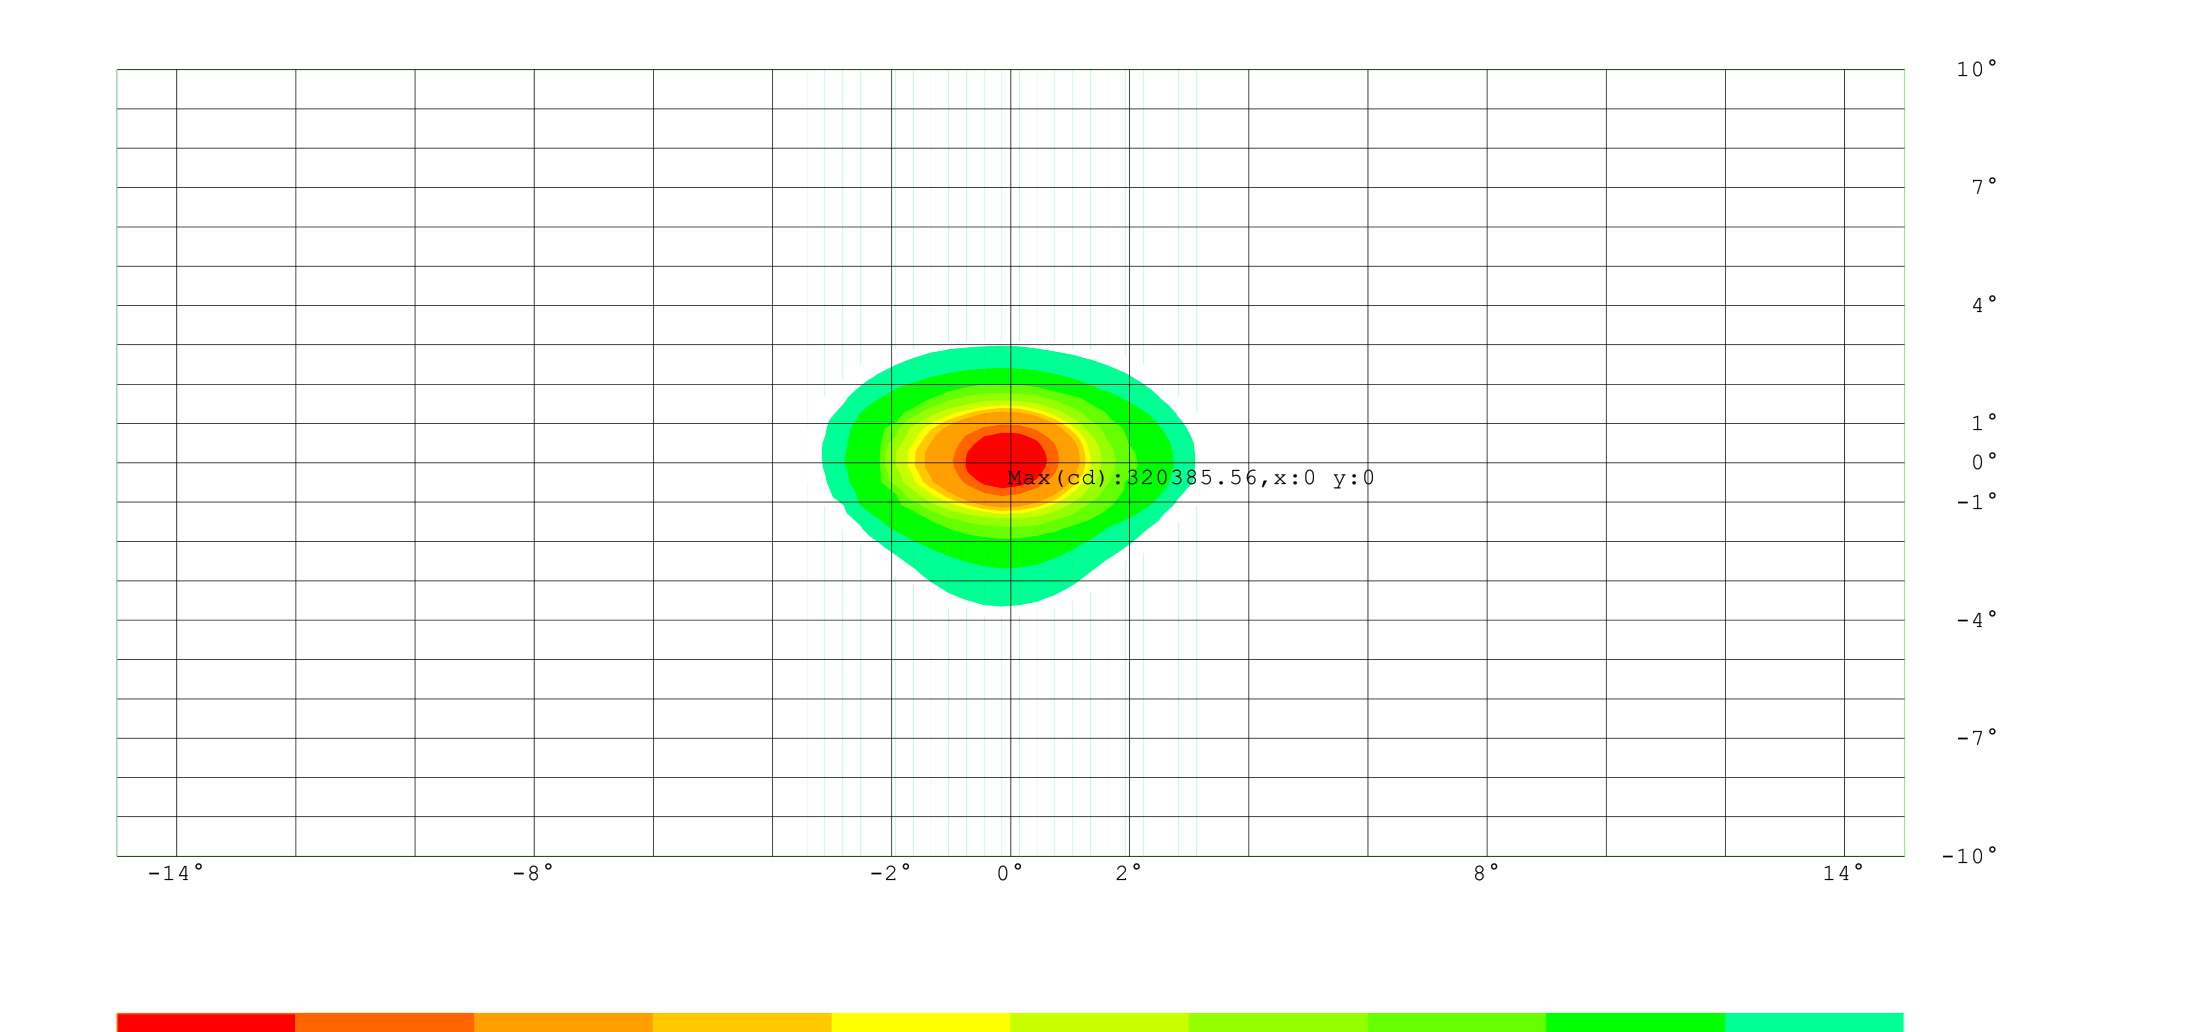Click the 1° vertical axis label
2187x1032 pixels.
coord(1985,423)
